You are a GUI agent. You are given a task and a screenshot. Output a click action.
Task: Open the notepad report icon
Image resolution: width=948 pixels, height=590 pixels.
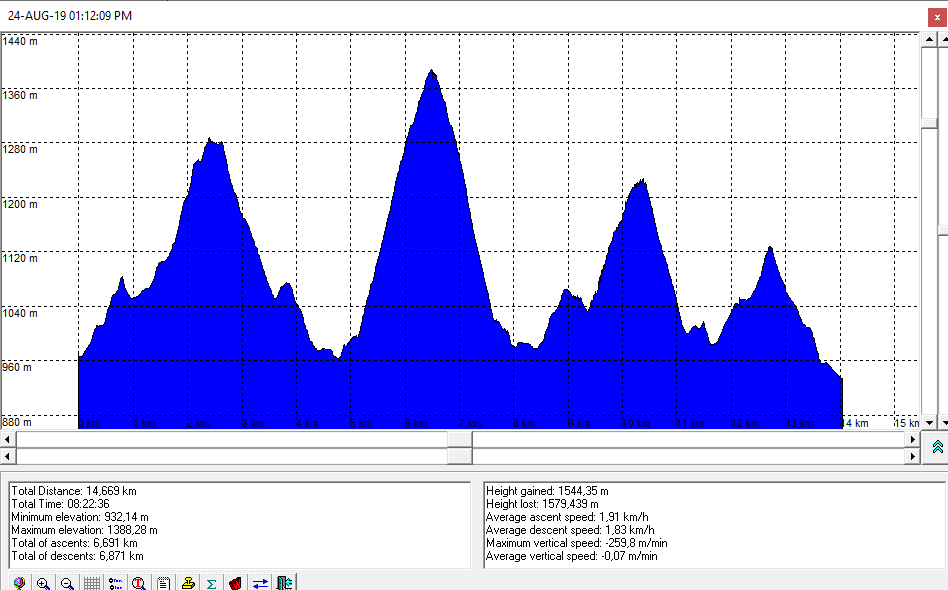pos(163,582)
